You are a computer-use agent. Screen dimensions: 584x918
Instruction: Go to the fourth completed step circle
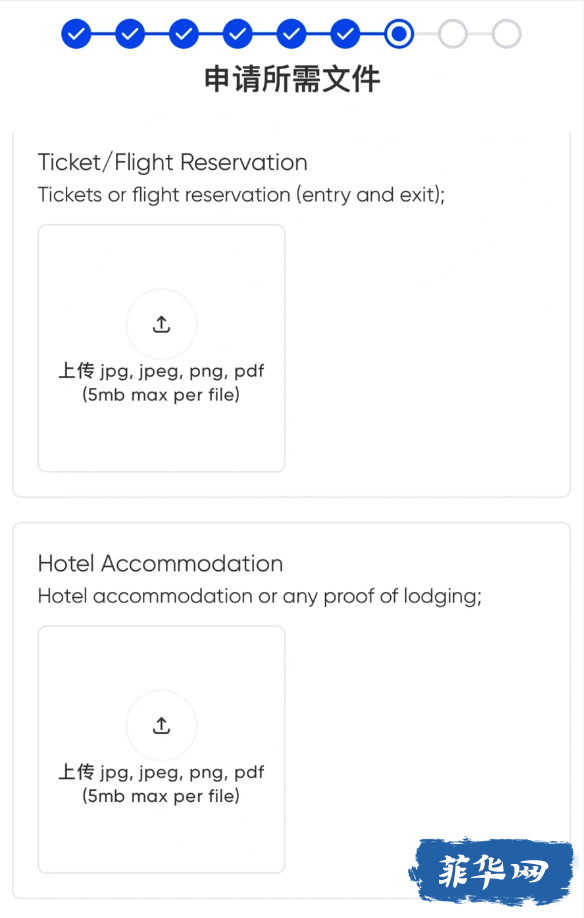pyautogui.click(x=238, y=34)
